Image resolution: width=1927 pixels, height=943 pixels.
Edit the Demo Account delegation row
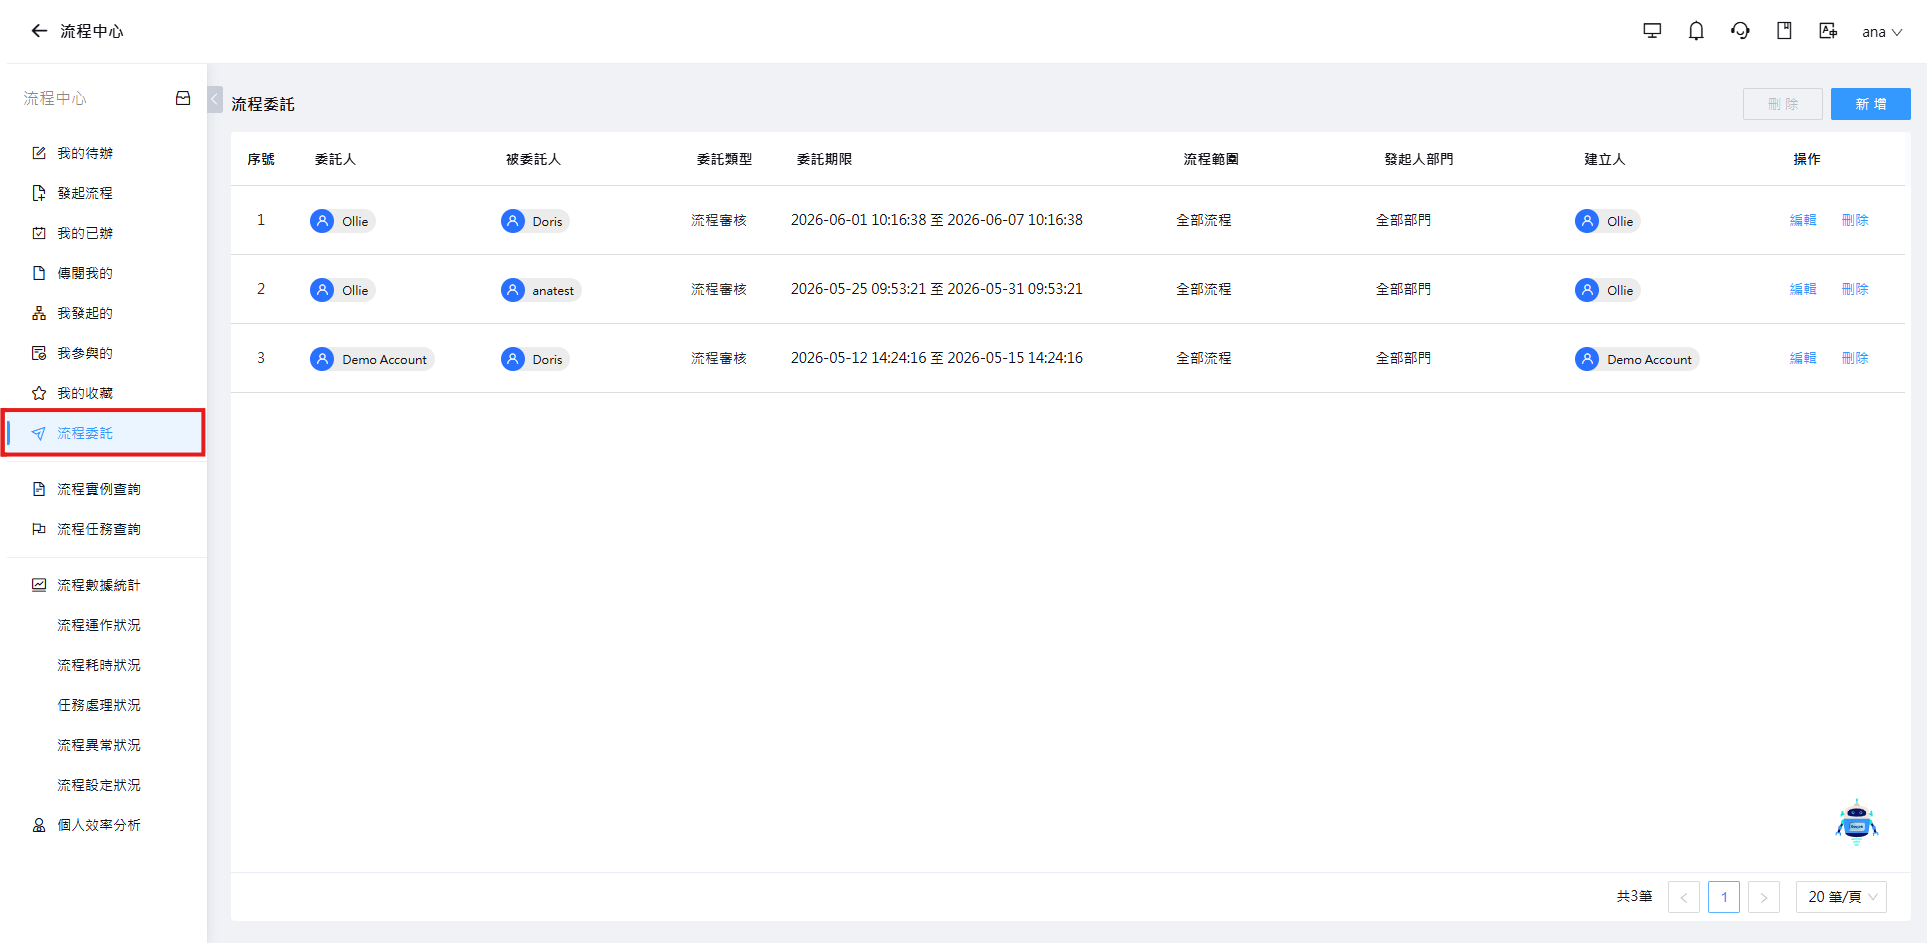[1803, 358]
